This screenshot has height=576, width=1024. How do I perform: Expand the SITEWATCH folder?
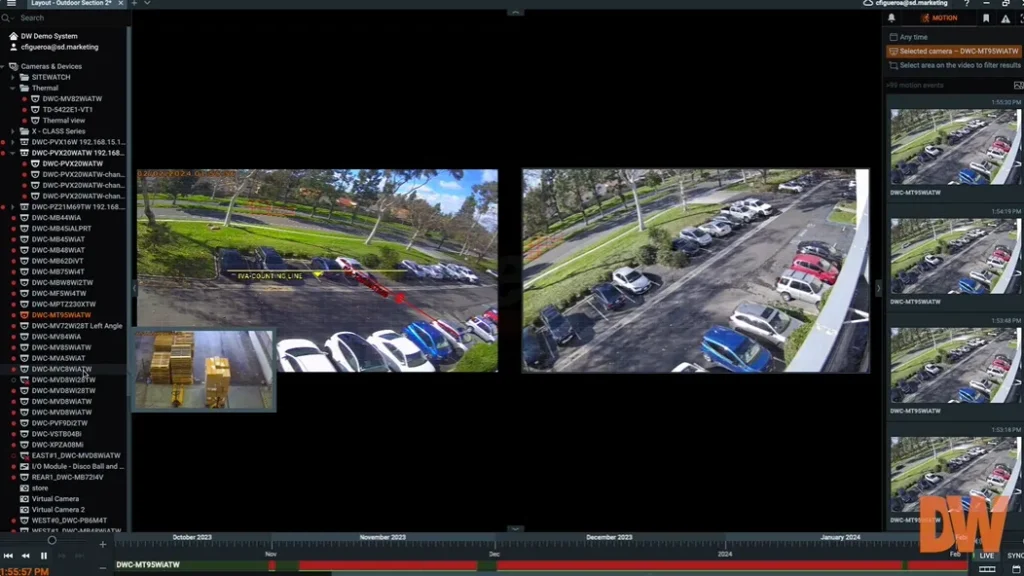[x=12, y=77]
